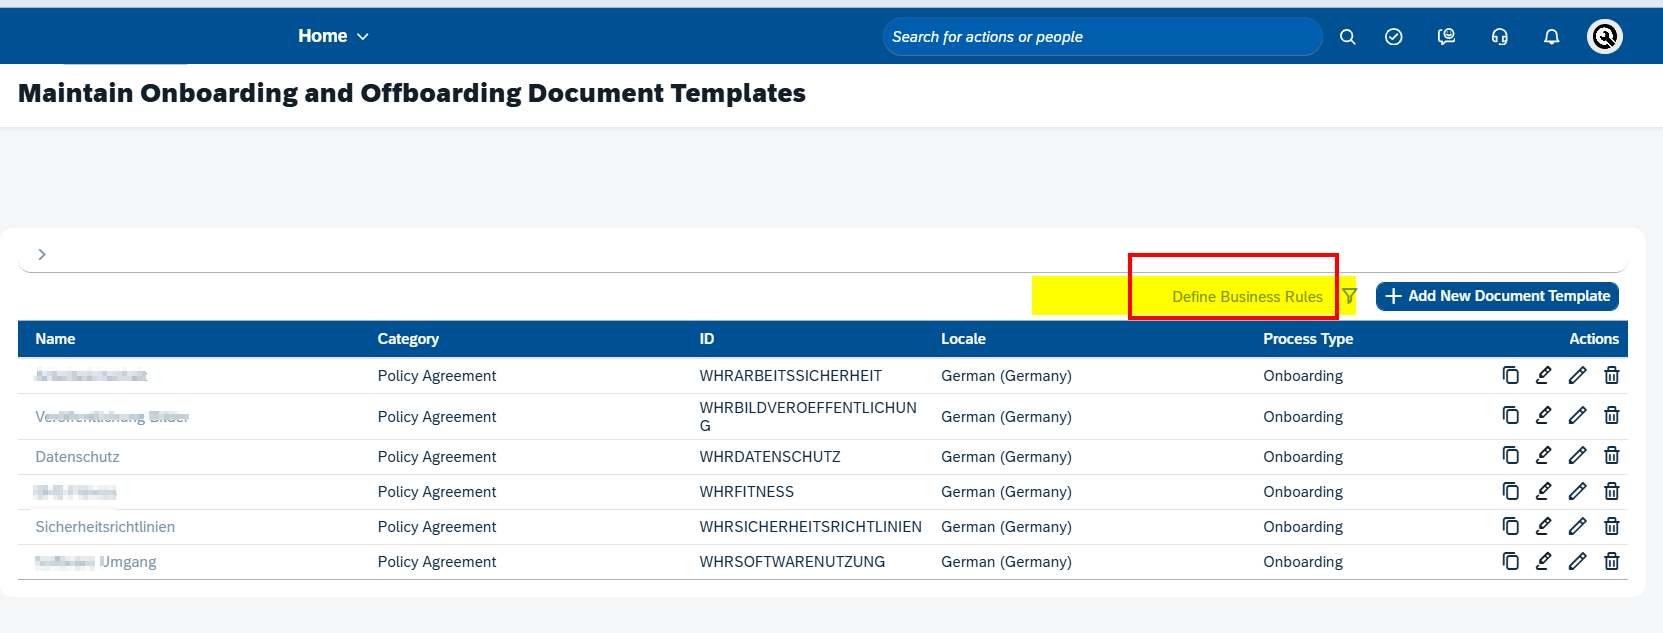Click the filter funnel icon above table
1663x633 pixels.
coord(1350,296)
